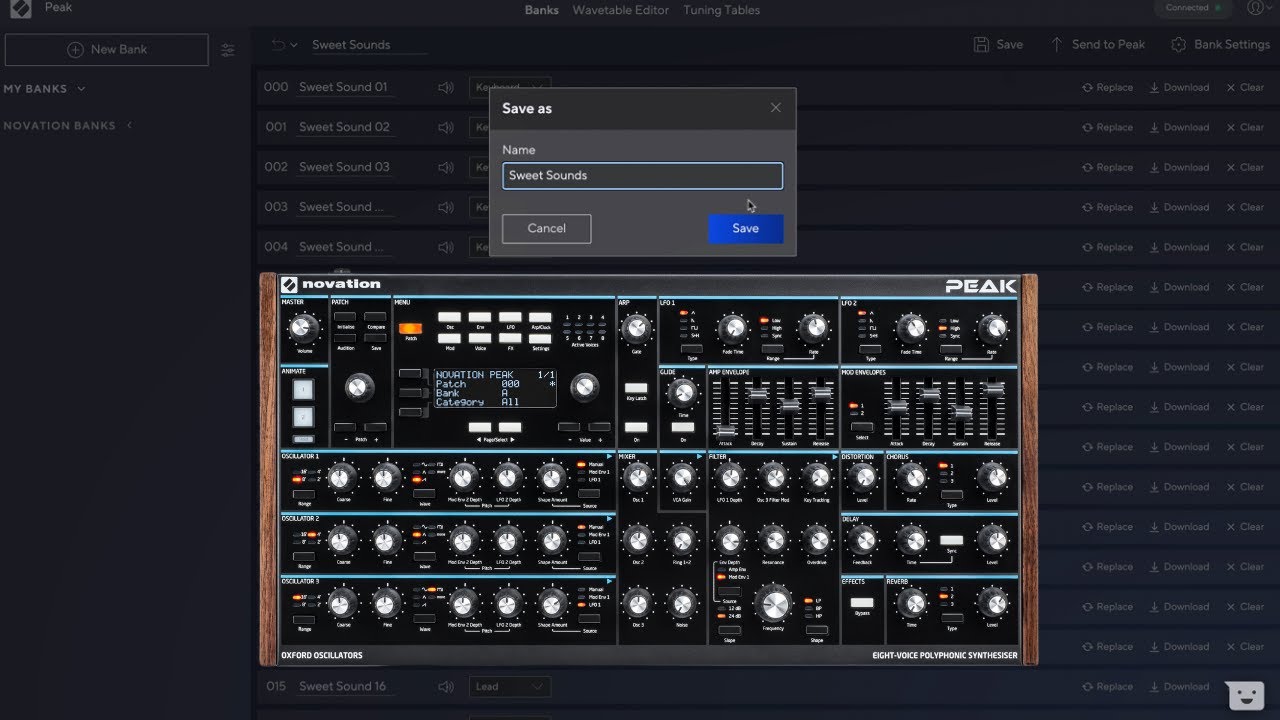Clear the Sweet Sound 16 slot
1280x720 pixels.
1245,687
